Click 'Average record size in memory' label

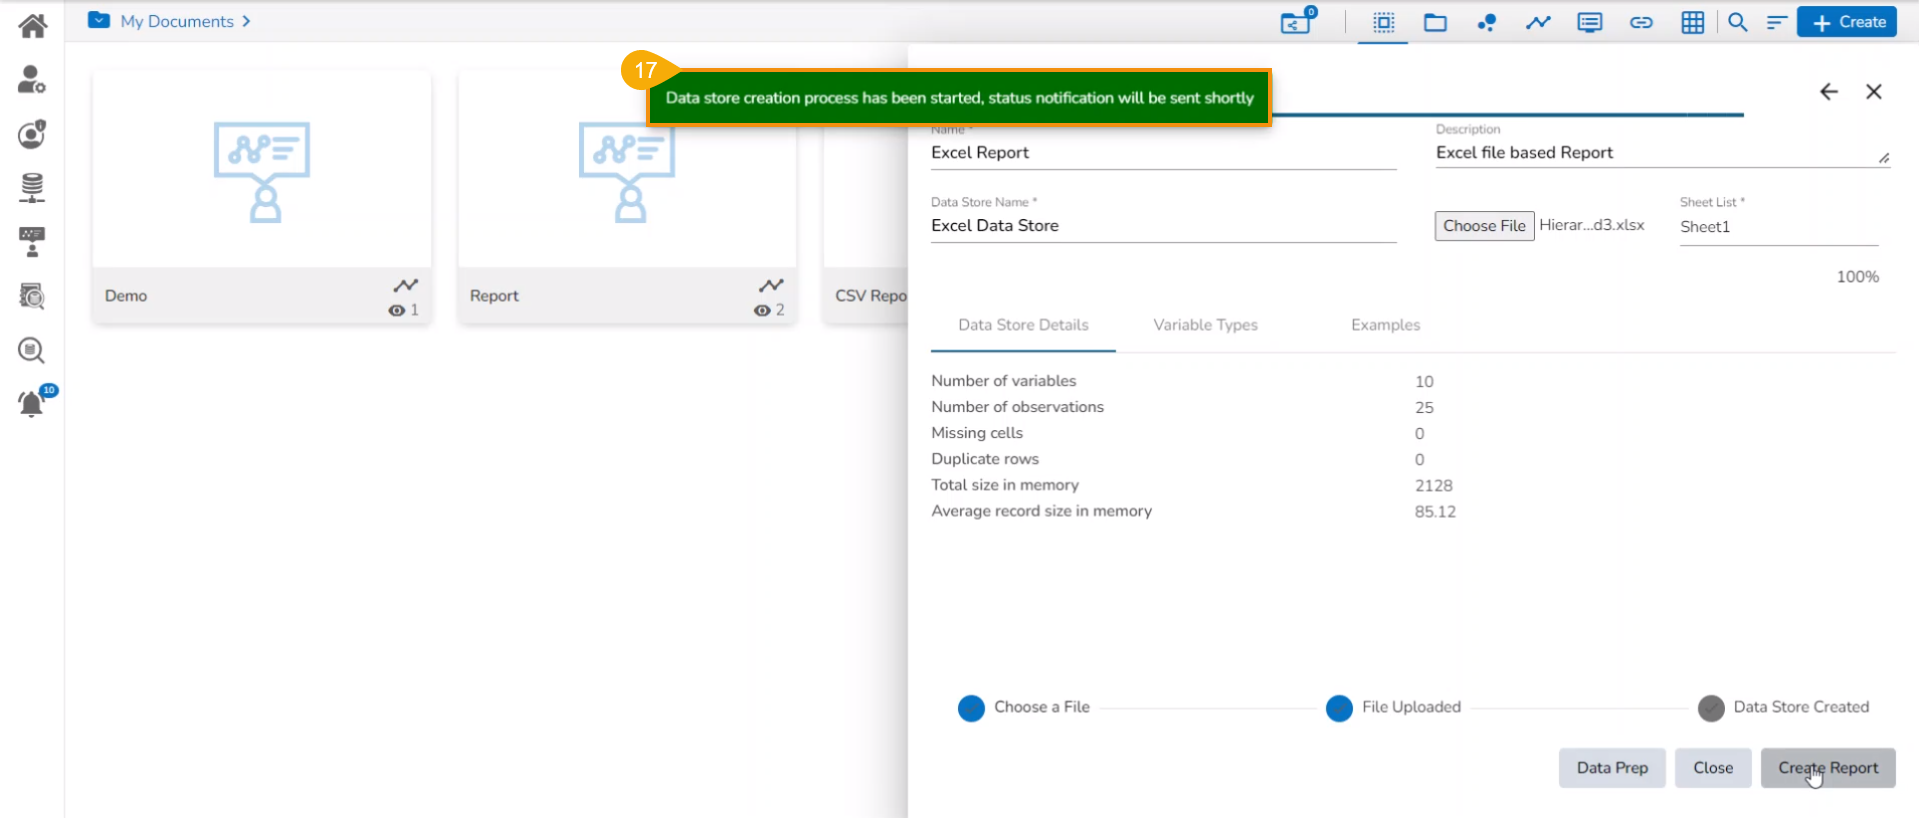[1042, 511]
